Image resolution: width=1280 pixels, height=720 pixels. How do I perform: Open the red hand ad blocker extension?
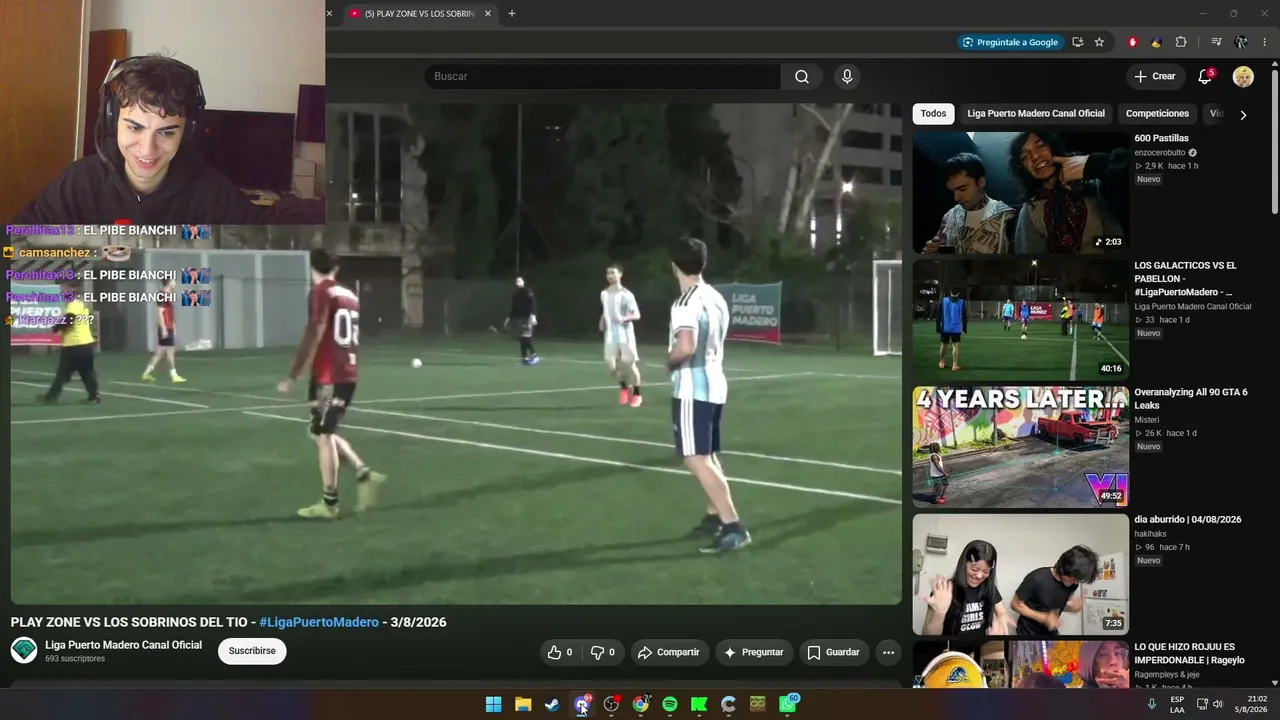pos(1133,42)
